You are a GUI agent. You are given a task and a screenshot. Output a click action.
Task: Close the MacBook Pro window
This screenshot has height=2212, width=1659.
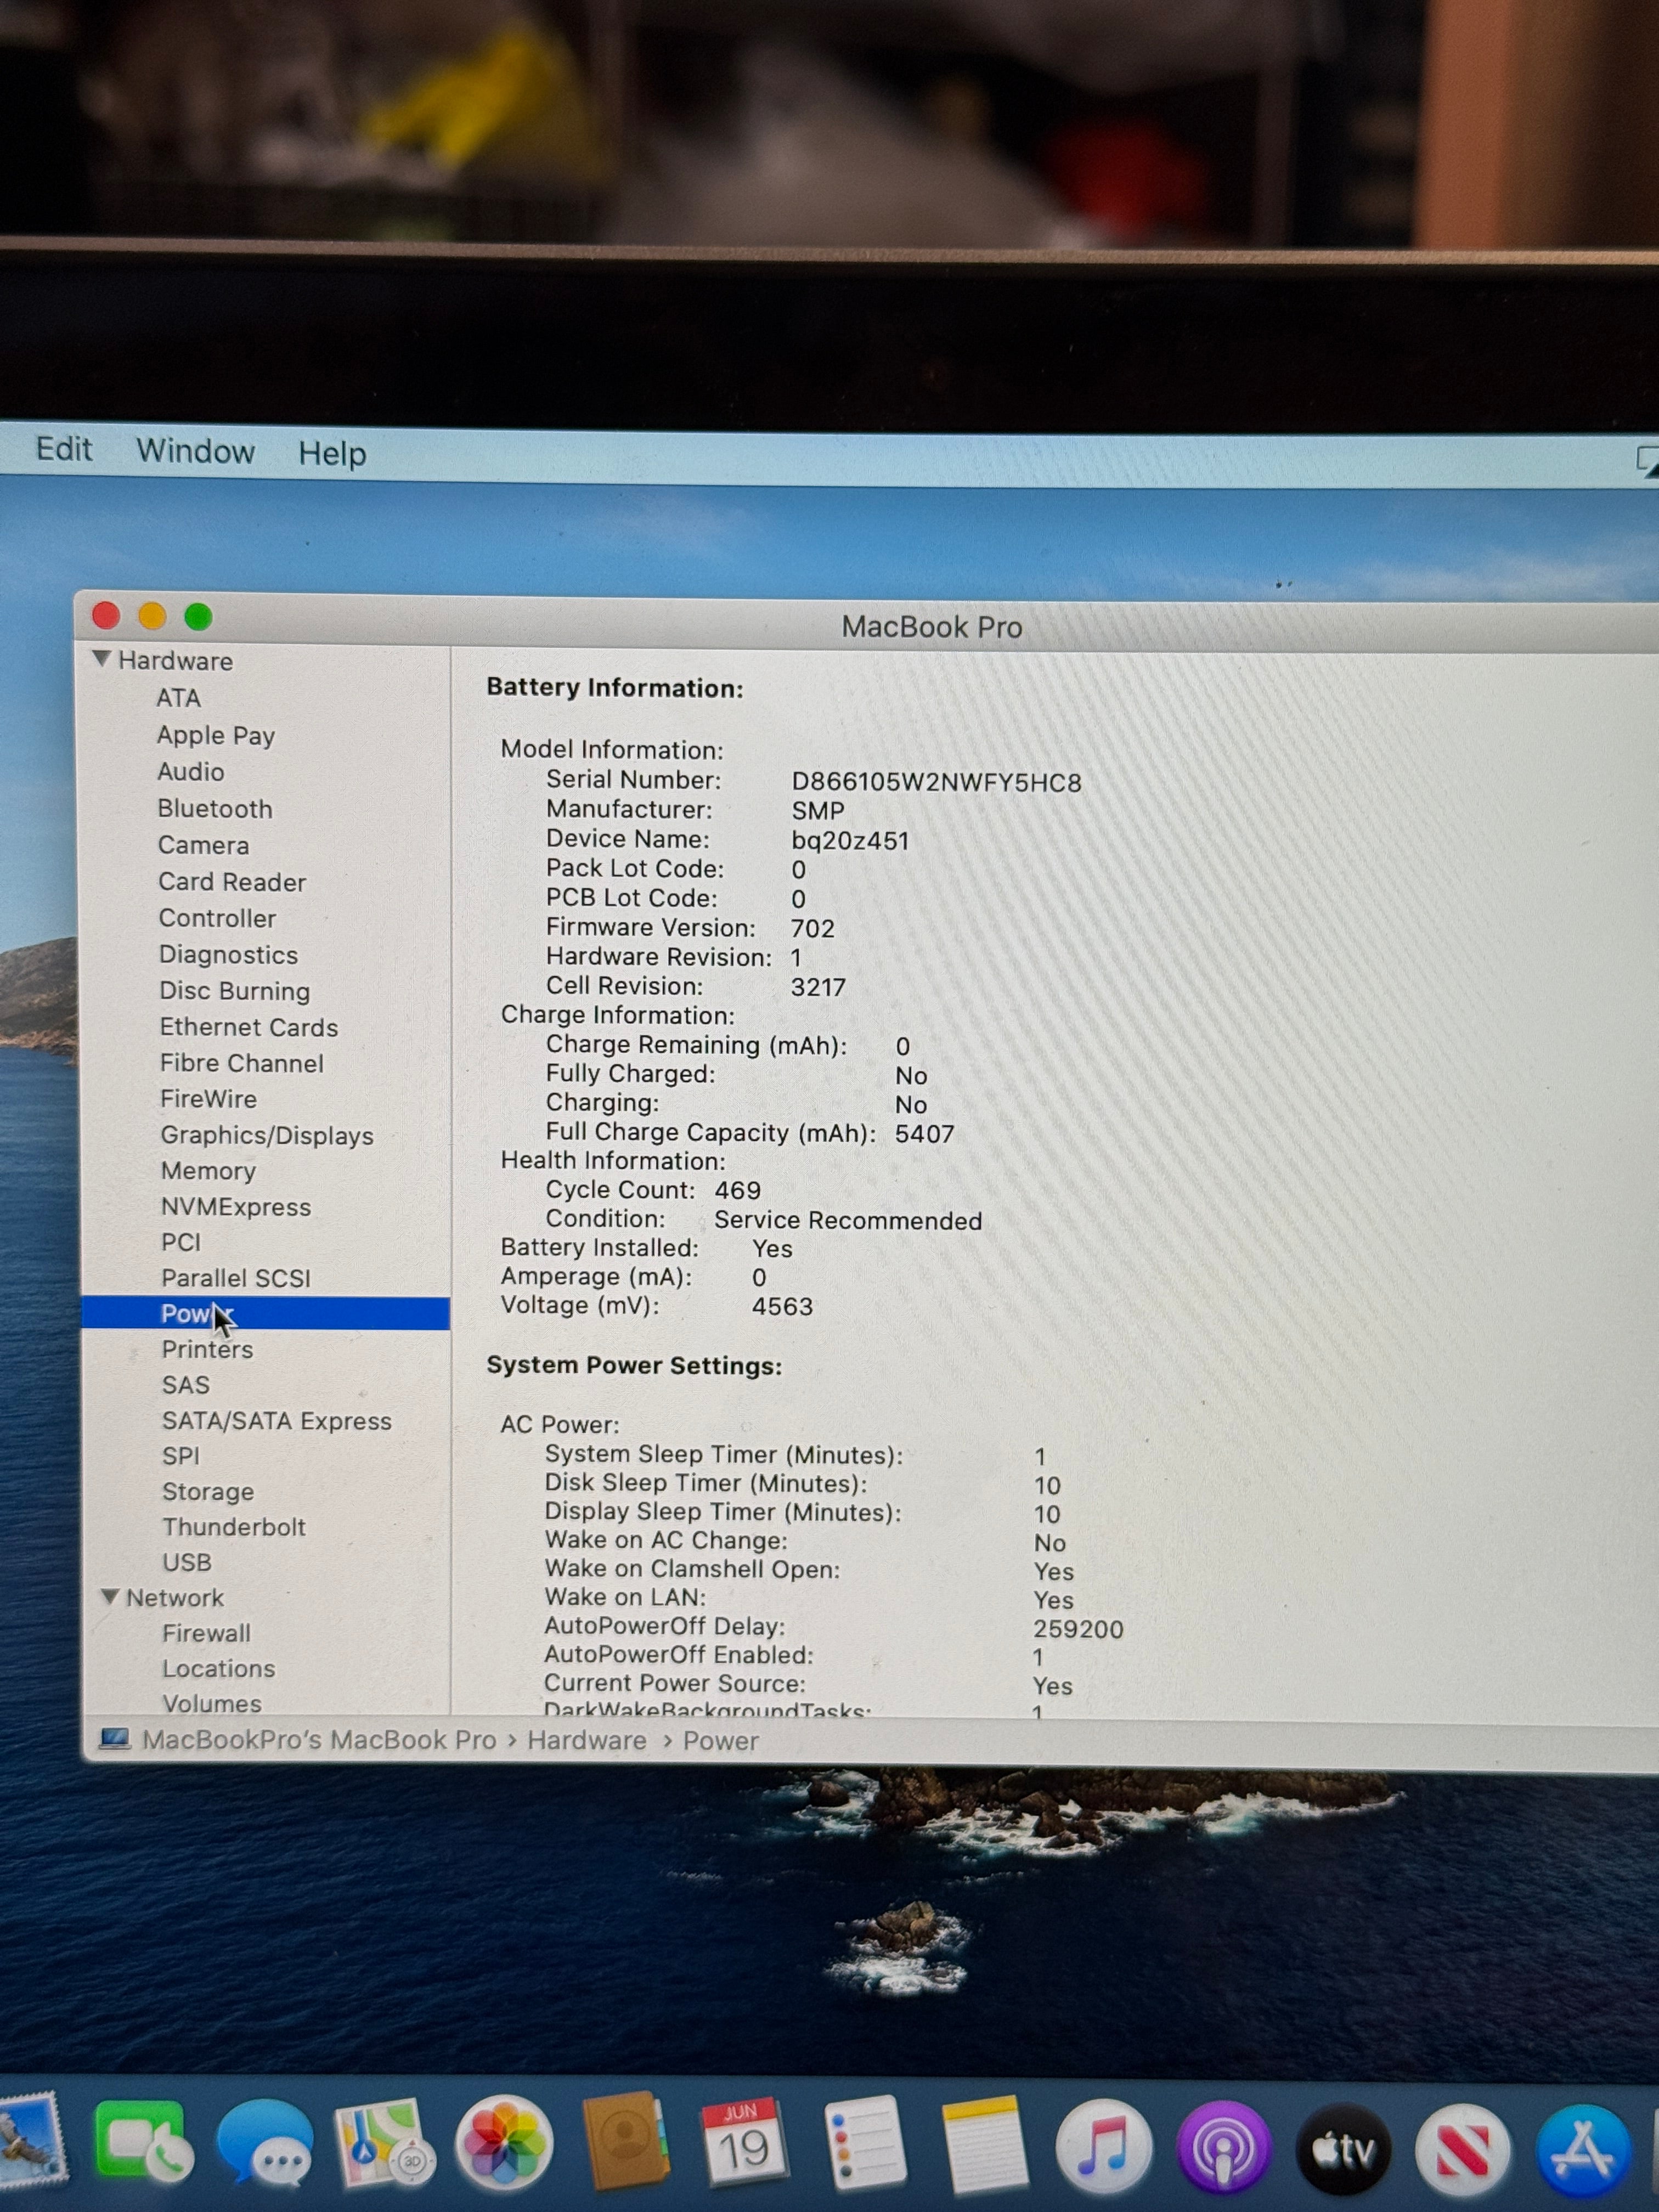click(x=106, y=615)
